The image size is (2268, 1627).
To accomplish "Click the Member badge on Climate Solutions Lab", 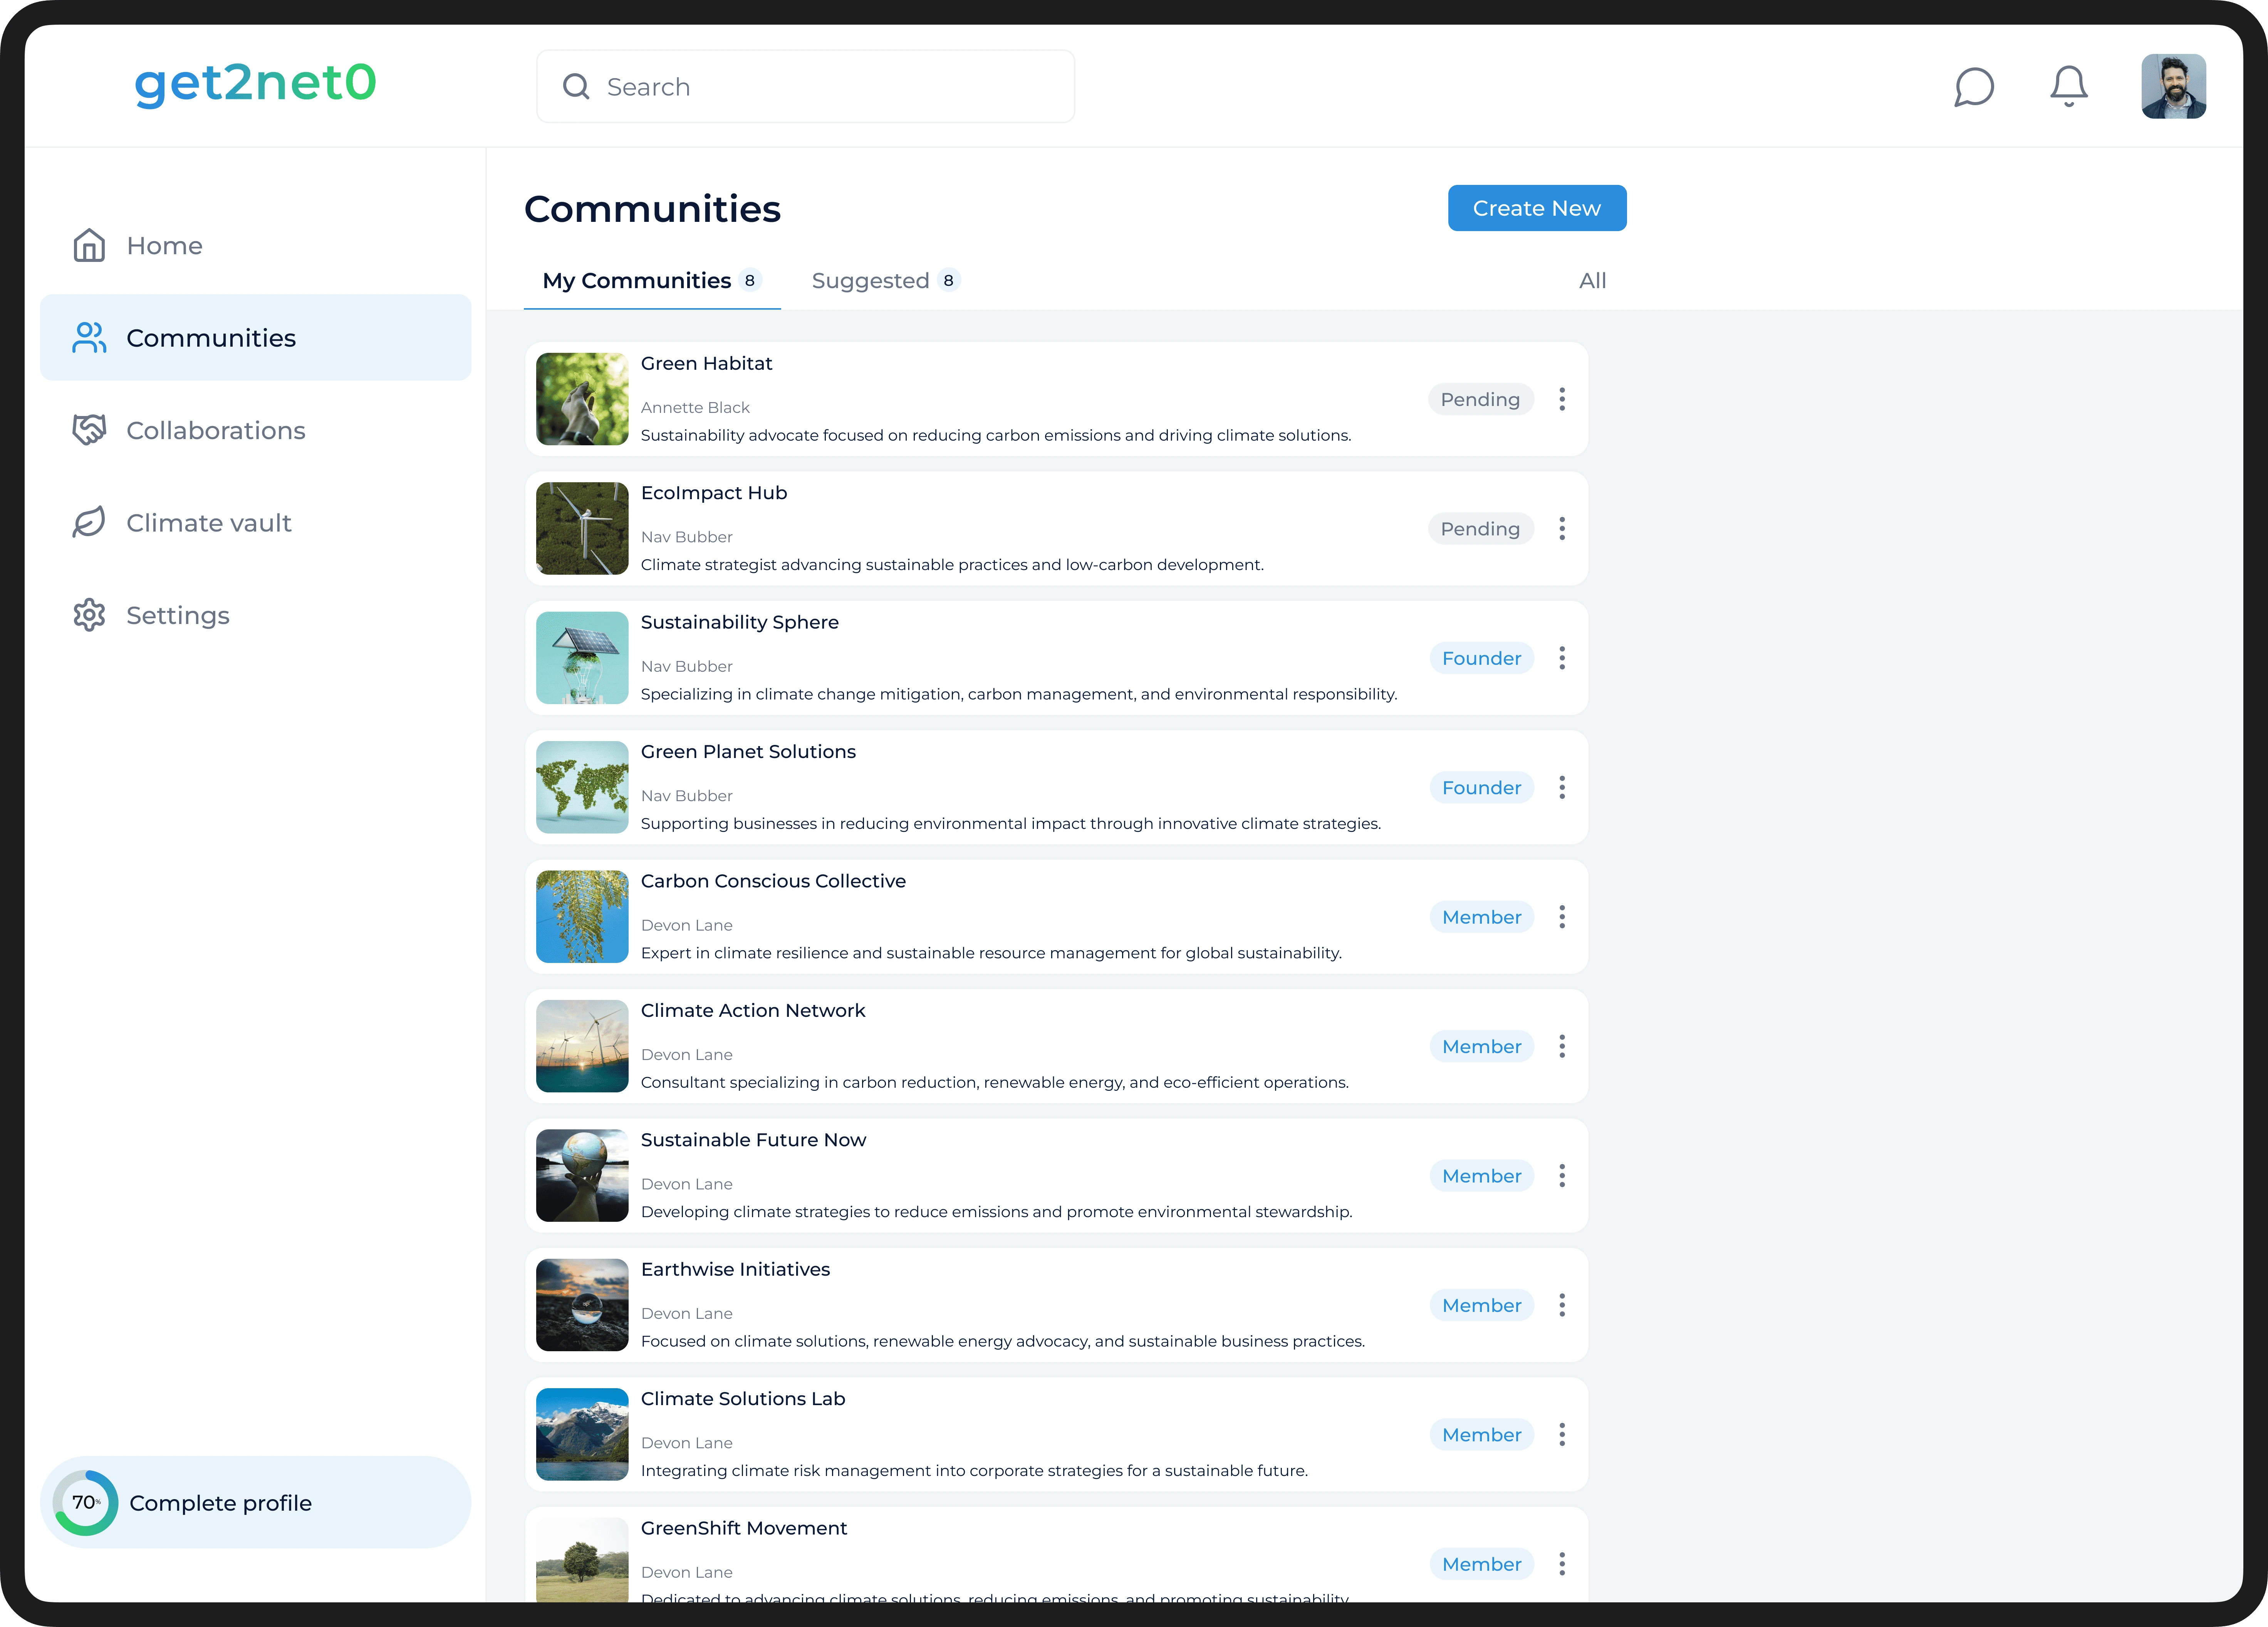I will [x=1481, y=1435].
